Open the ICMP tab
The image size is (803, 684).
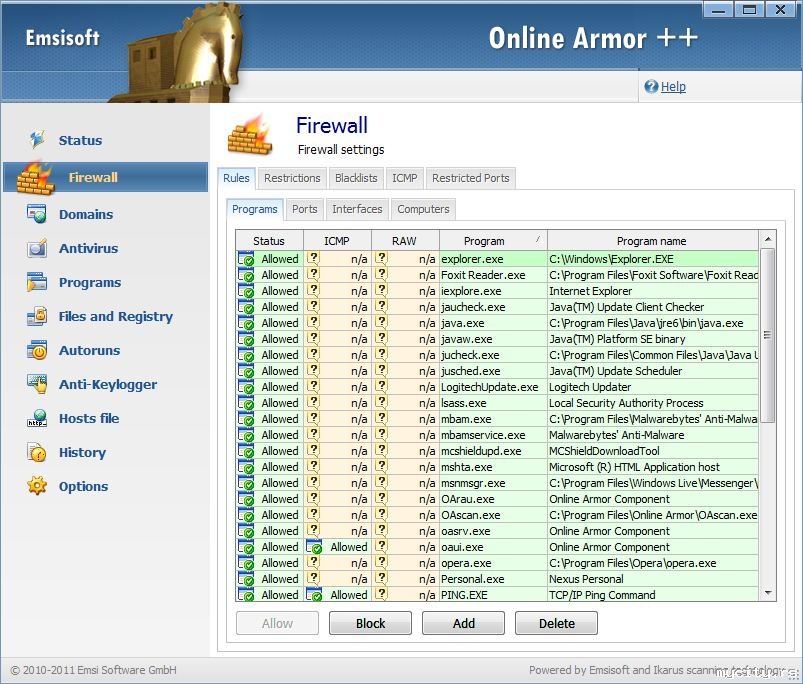point(405,178)
